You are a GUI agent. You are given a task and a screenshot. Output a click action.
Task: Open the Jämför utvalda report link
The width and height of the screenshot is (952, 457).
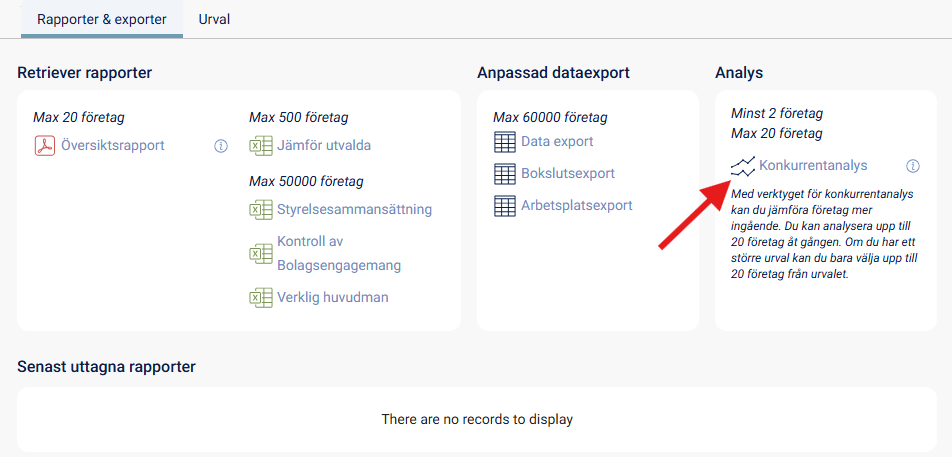click(x=324, y=146)
